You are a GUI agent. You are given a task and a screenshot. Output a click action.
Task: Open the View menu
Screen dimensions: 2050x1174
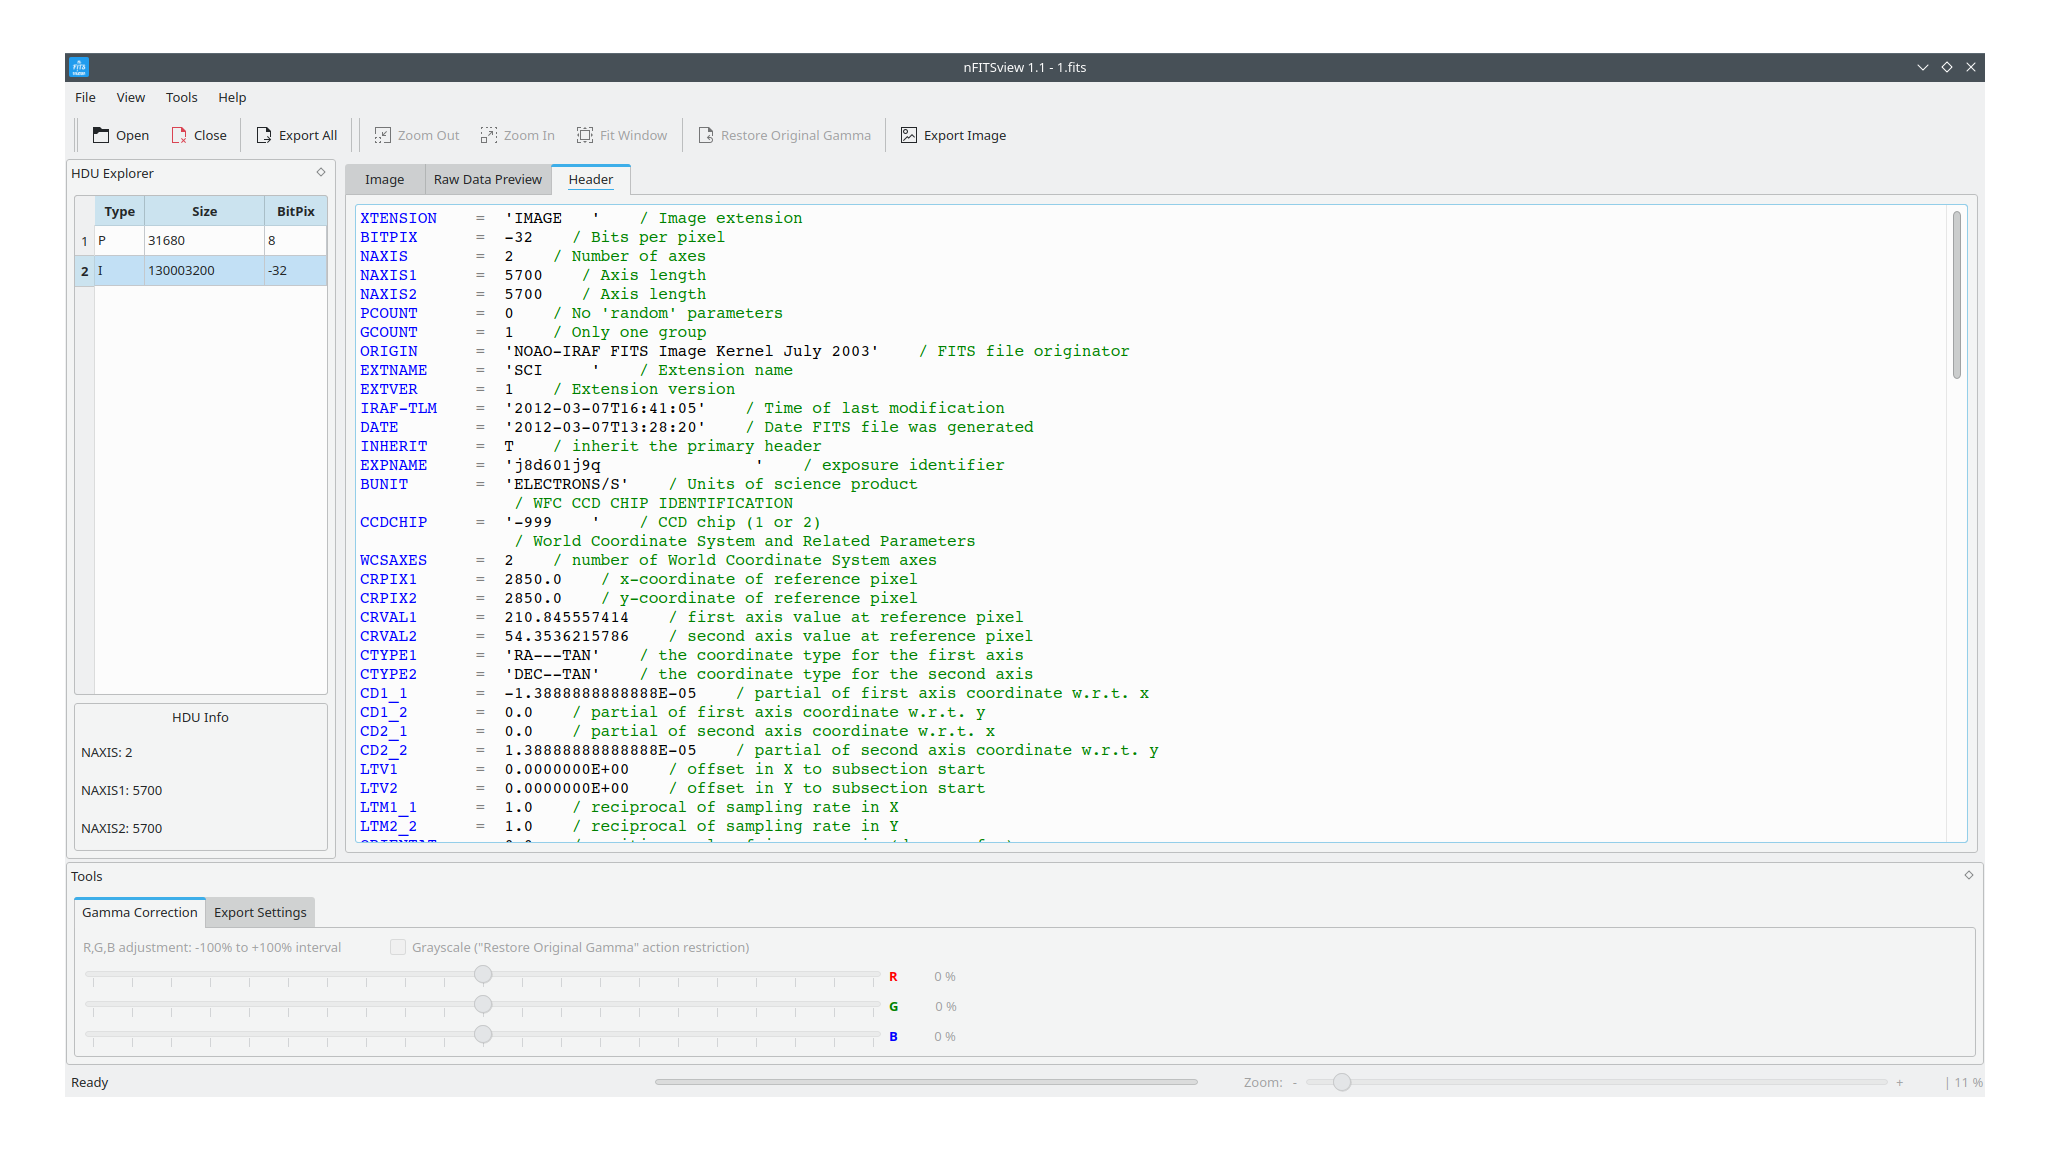130,97
